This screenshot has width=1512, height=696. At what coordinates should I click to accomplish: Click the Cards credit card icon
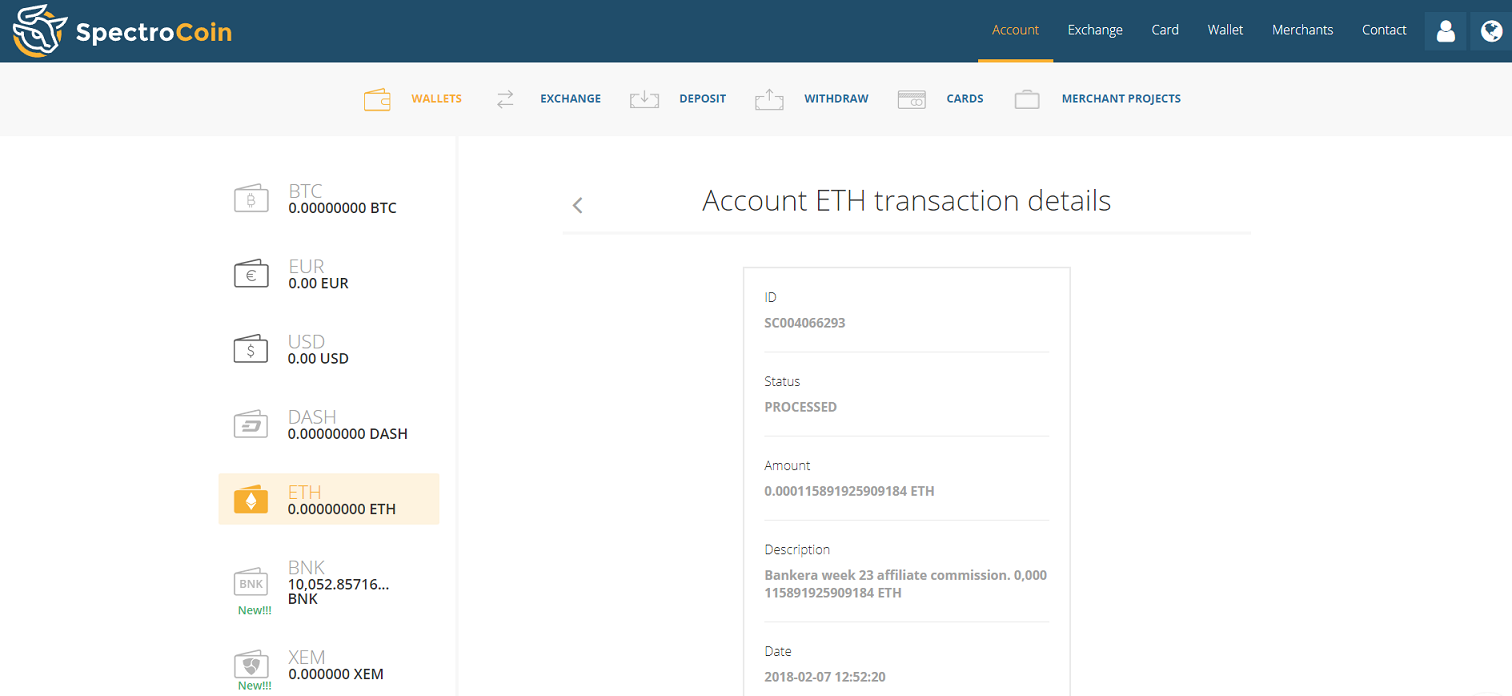point(911,99)
